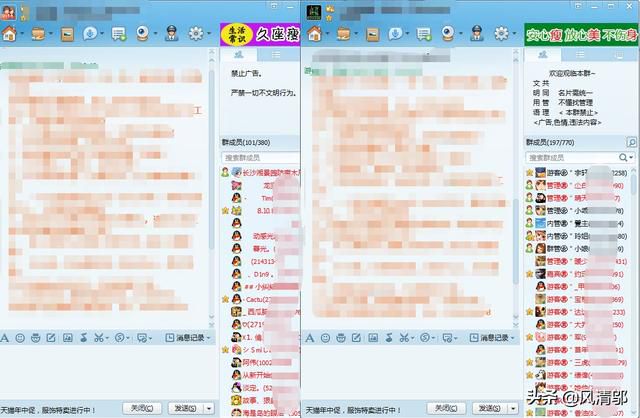Click the music note icon in the left chat

pyautogui.click(x=84, y=338)
